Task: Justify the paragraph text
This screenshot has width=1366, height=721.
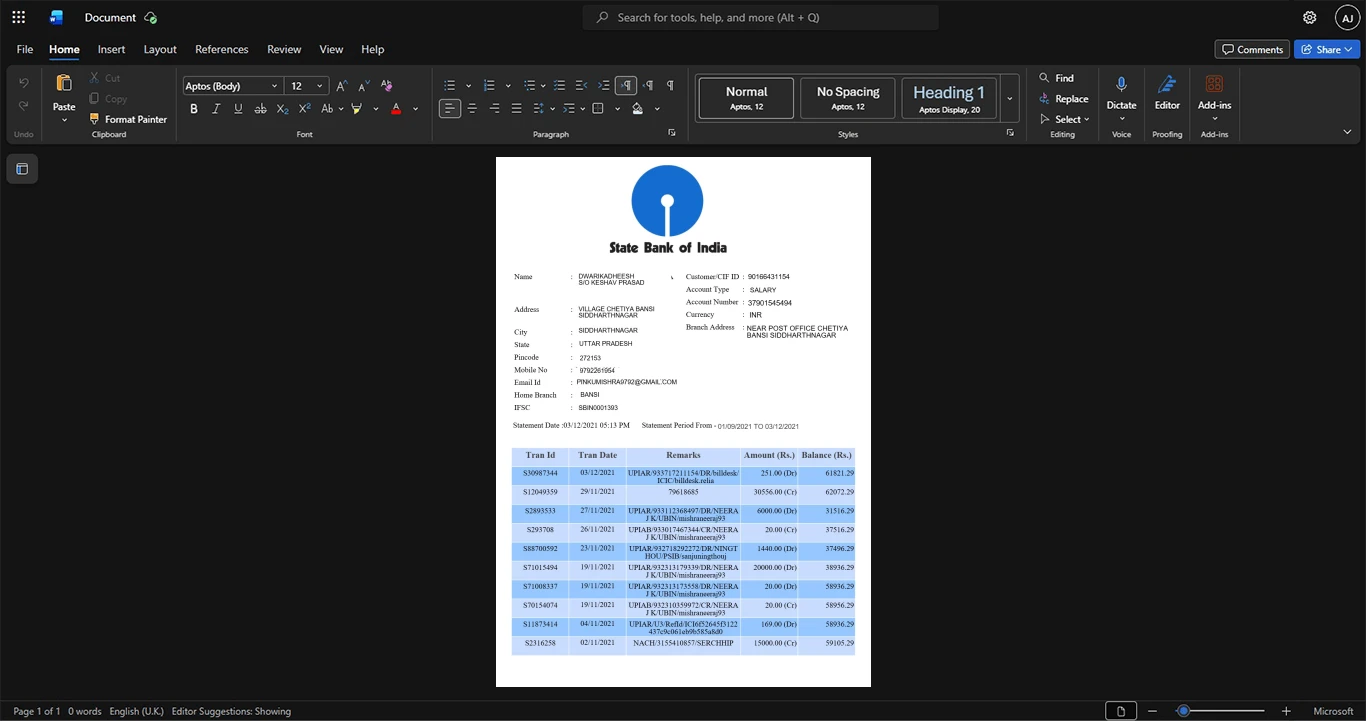Action: [x=516, y=108]
